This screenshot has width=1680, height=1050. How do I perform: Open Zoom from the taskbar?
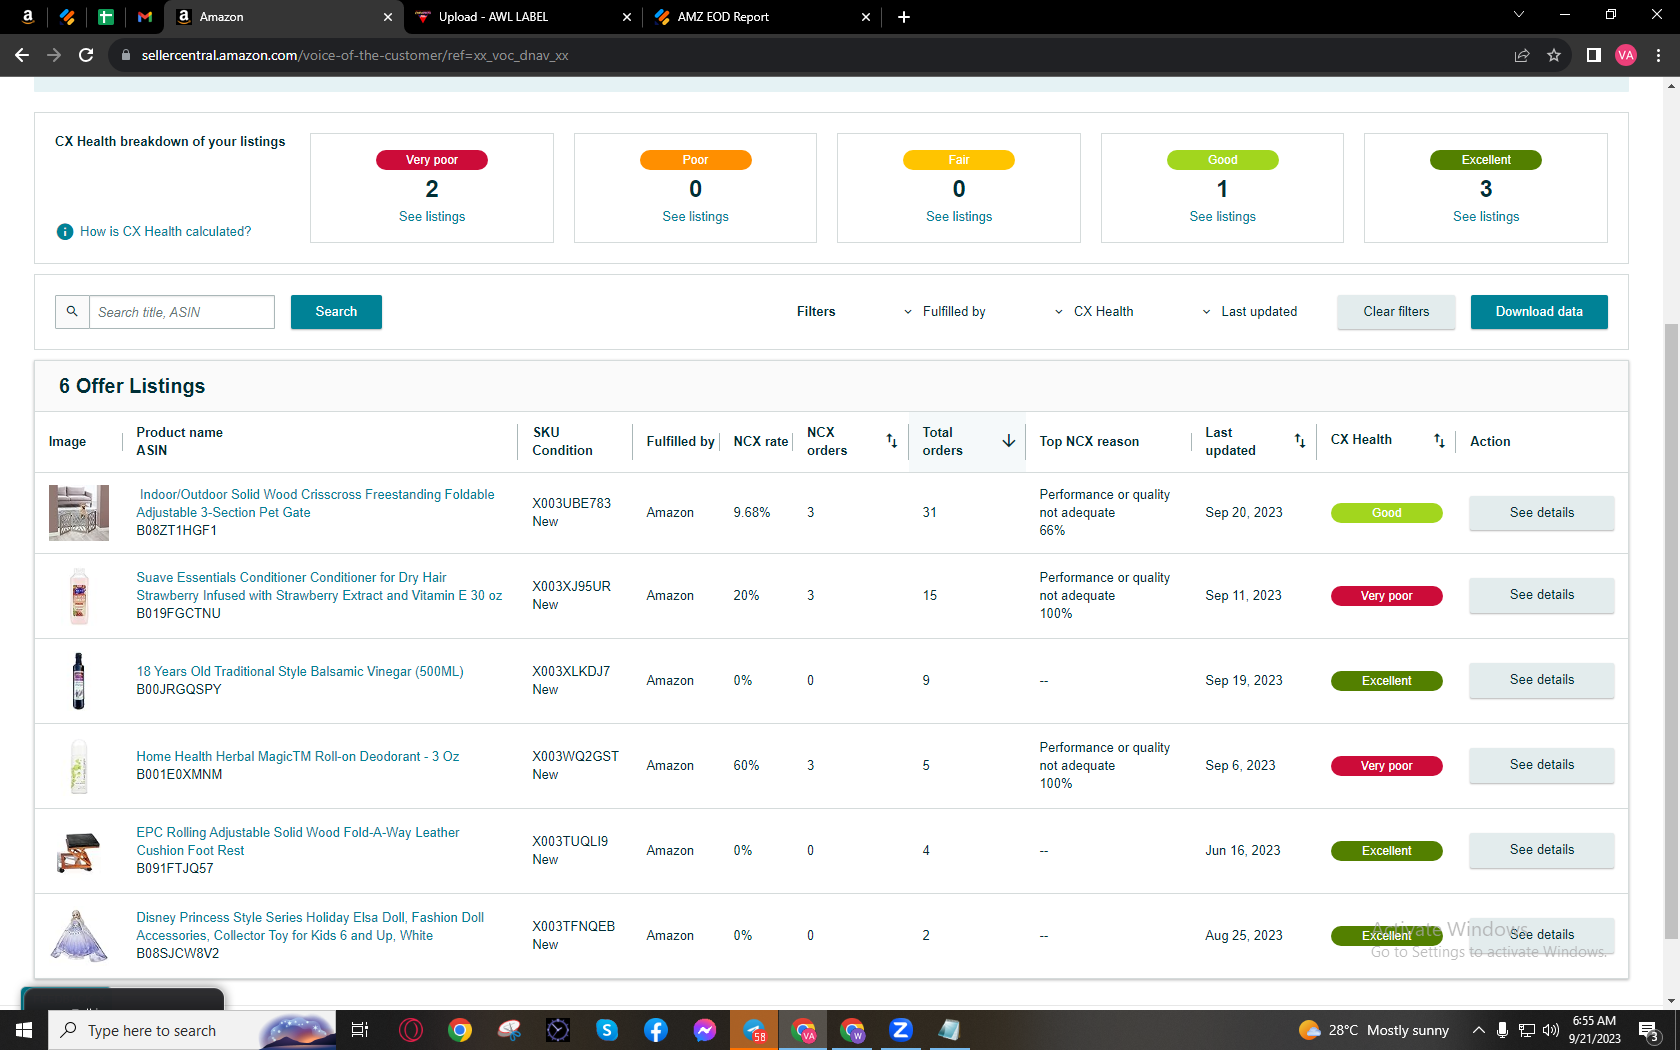click(901, 1030)
